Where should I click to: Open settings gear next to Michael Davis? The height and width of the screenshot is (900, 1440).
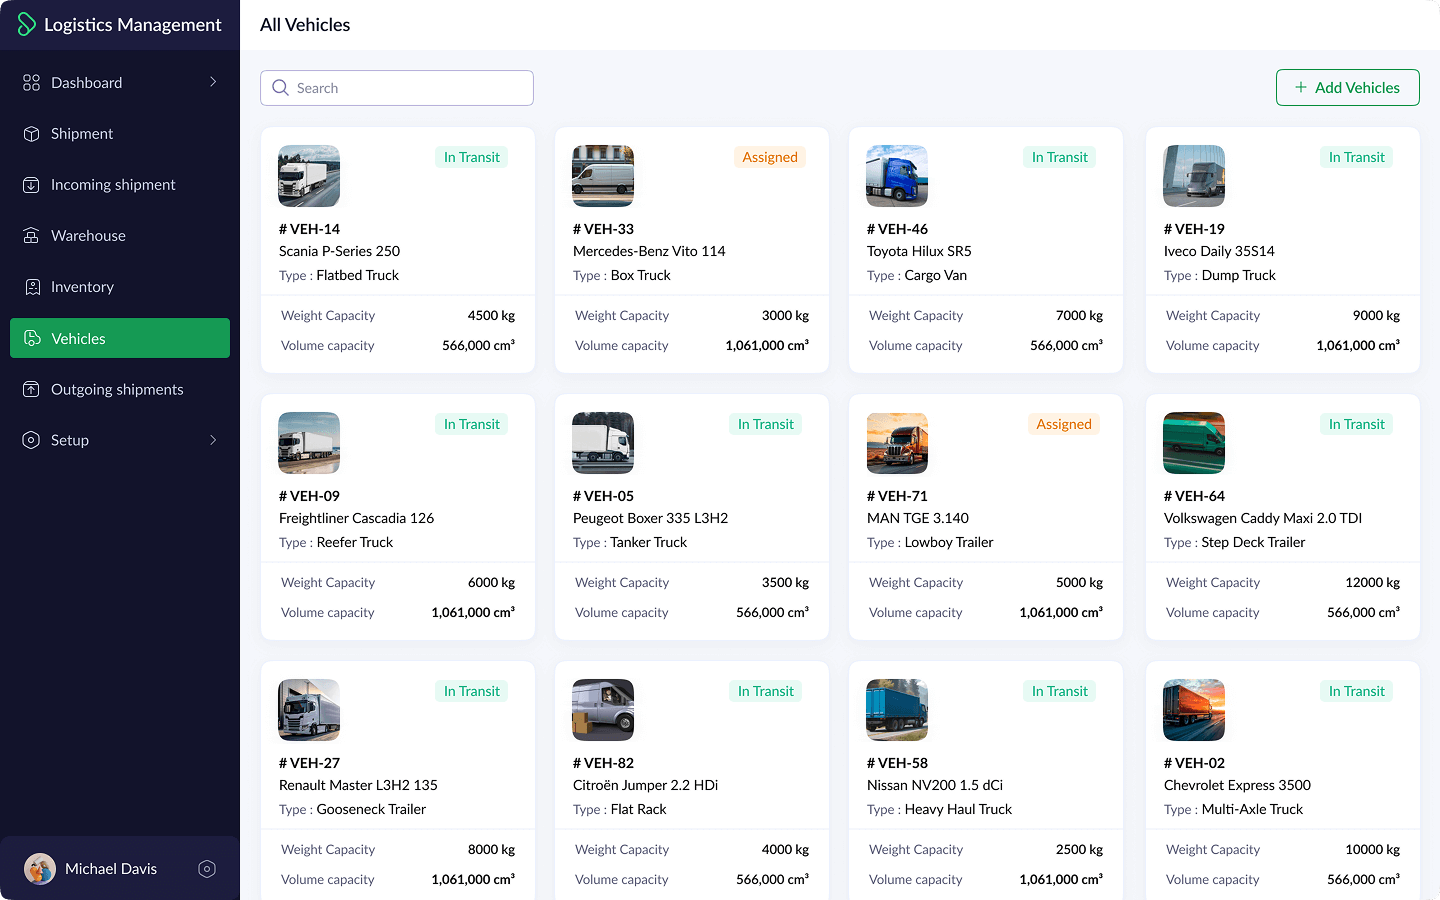(x=207, y=869)
